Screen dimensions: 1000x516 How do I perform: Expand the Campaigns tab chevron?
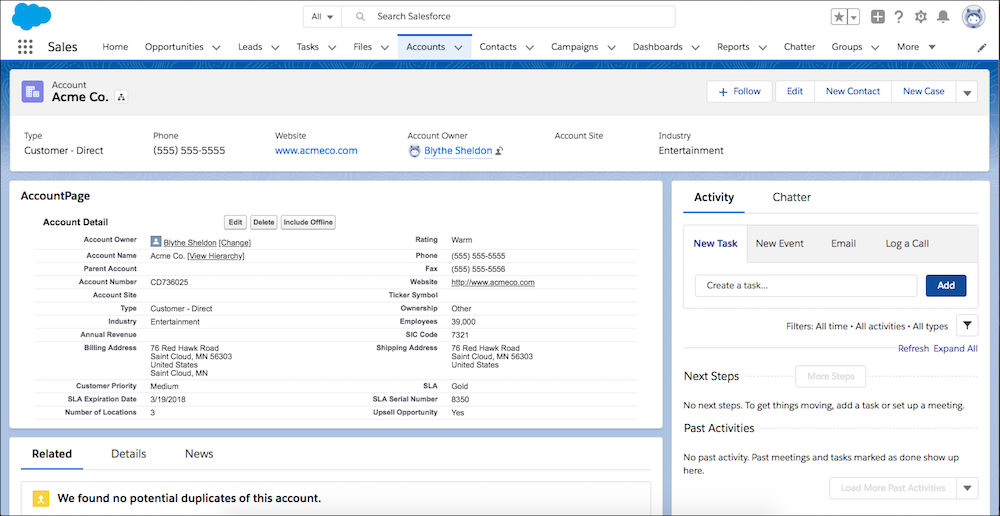611,47
